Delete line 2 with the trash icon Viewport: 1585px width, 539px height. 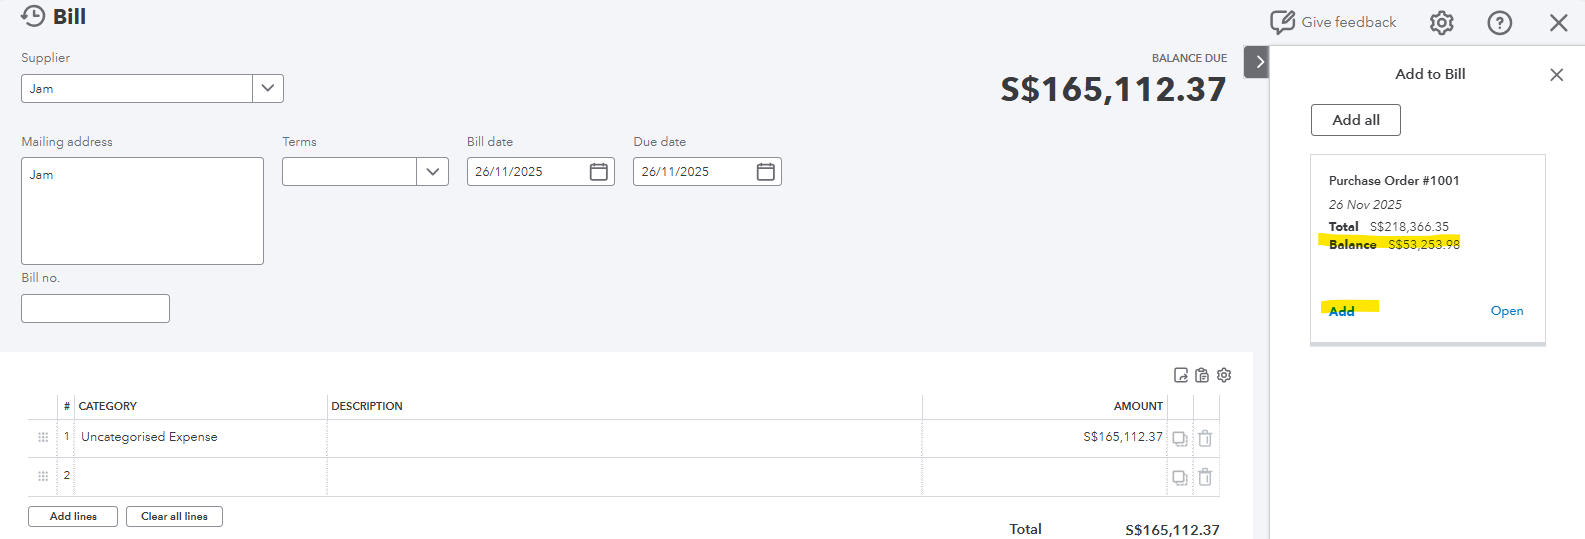1205,477
